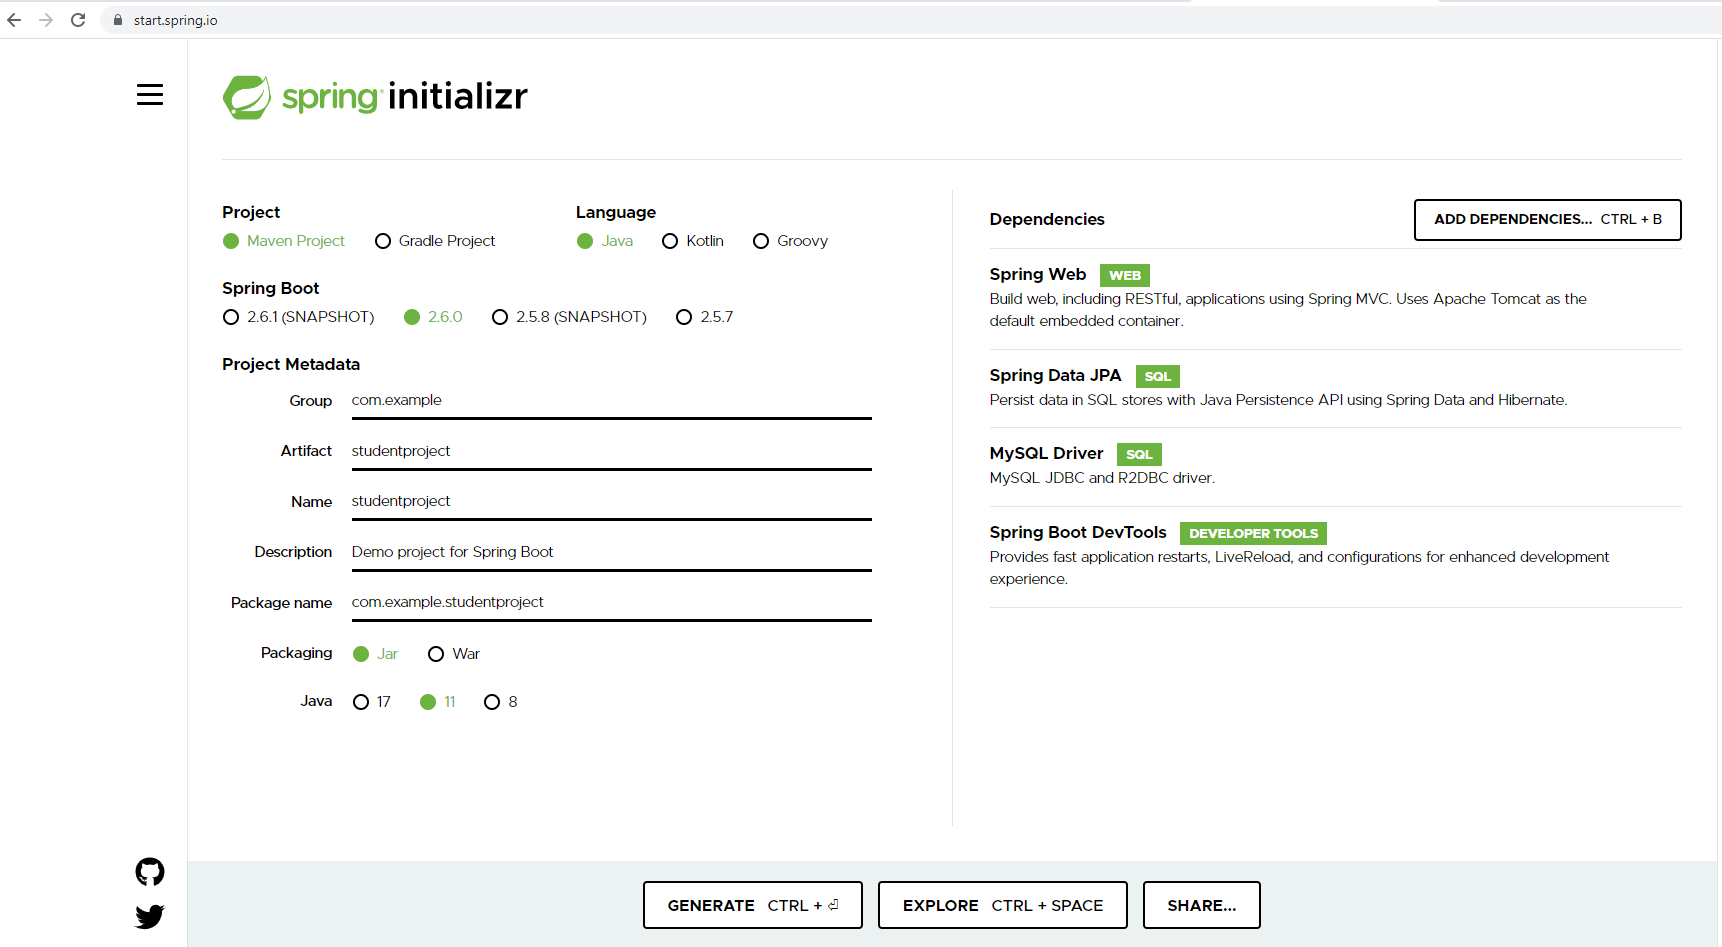Viewport: 1722px width, 947px height.
Task: Select Spring Boot 2.5.8 (SNAPSHOT)
Action: pyautogui.click(x=569, y=317)
